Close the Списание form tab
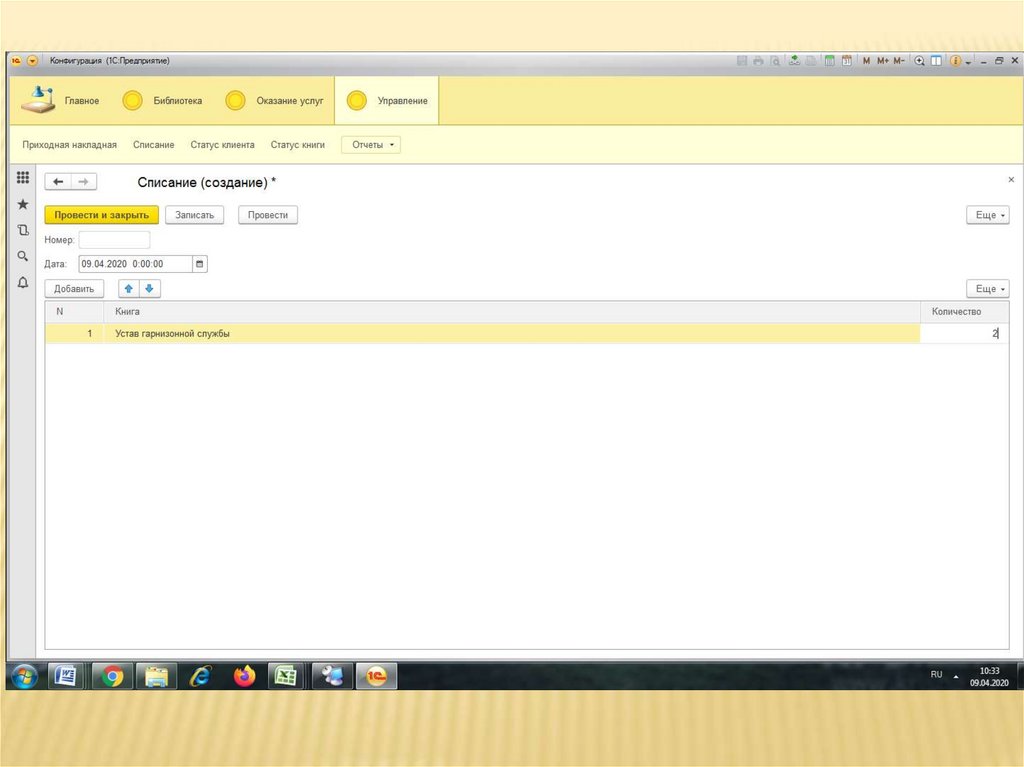This screenshot has width=1024, height=767. (1011, 180)
